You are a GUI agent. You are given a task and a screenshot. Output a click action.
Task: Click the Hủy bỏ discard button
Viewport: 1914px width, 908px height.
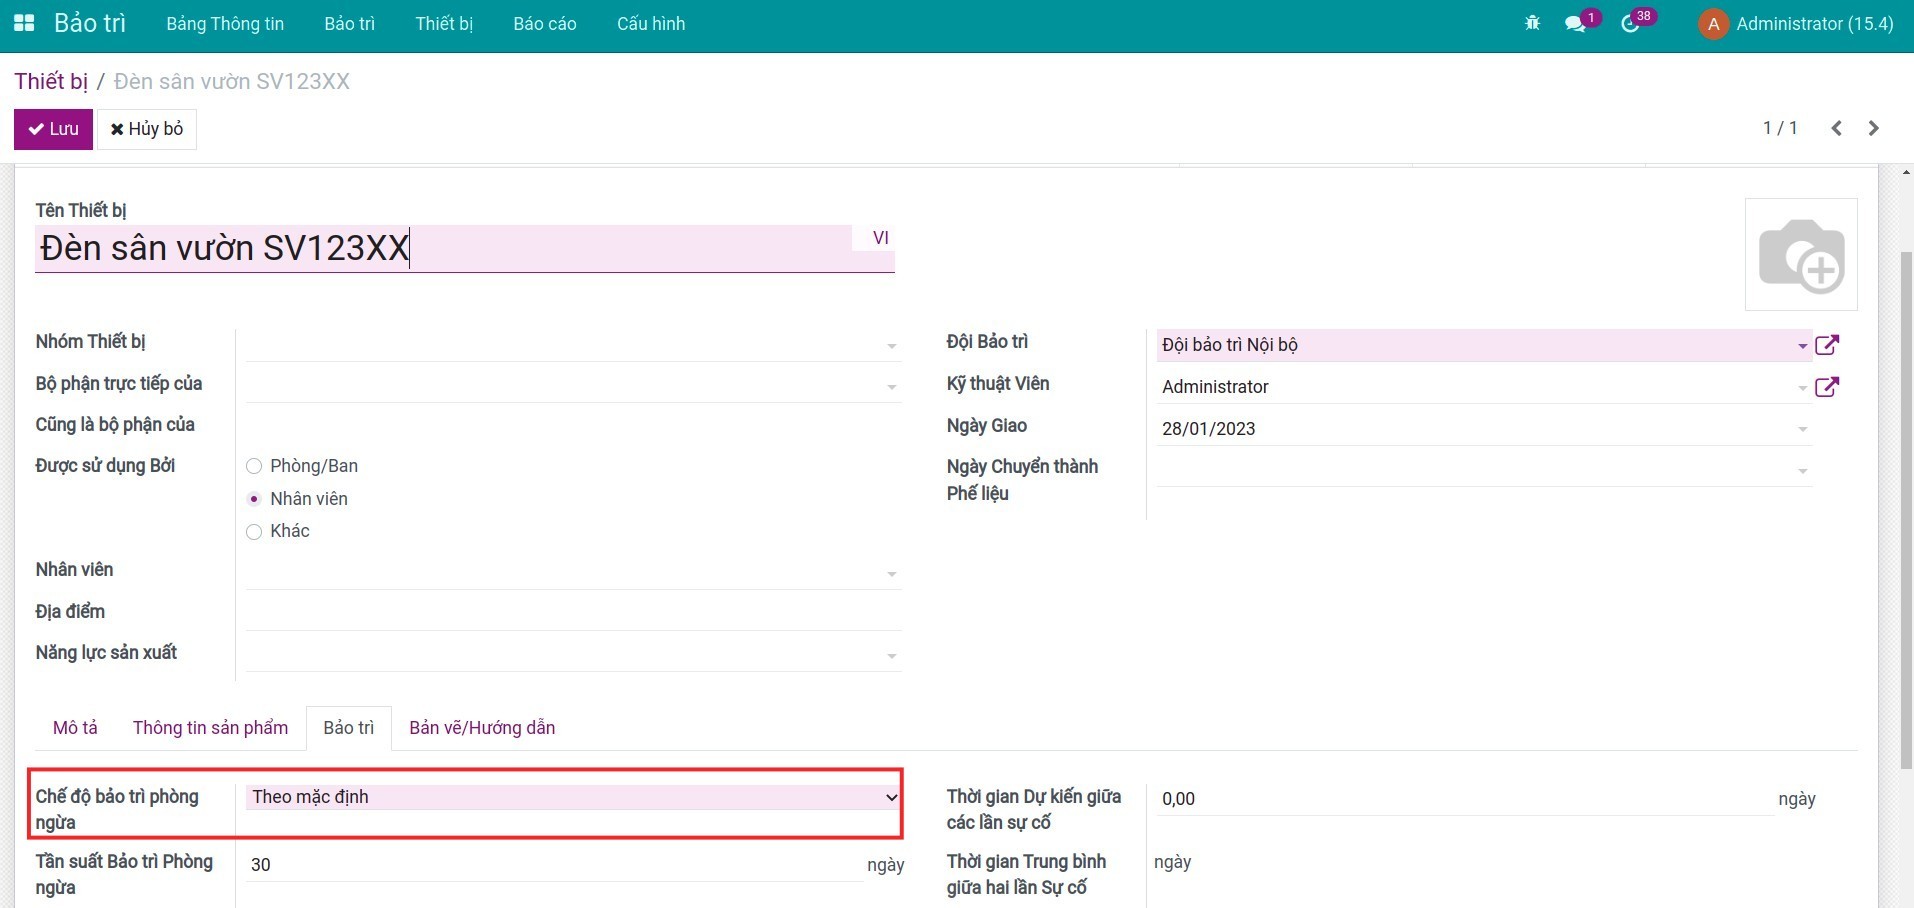[147, 129]
